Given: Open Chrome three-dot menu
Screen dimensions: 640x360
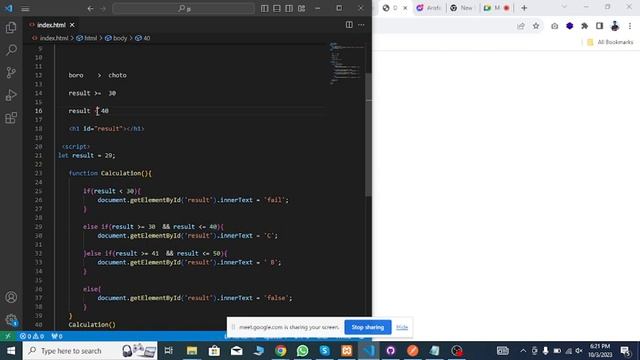Looking at the screenshot, I should point(630,26).
